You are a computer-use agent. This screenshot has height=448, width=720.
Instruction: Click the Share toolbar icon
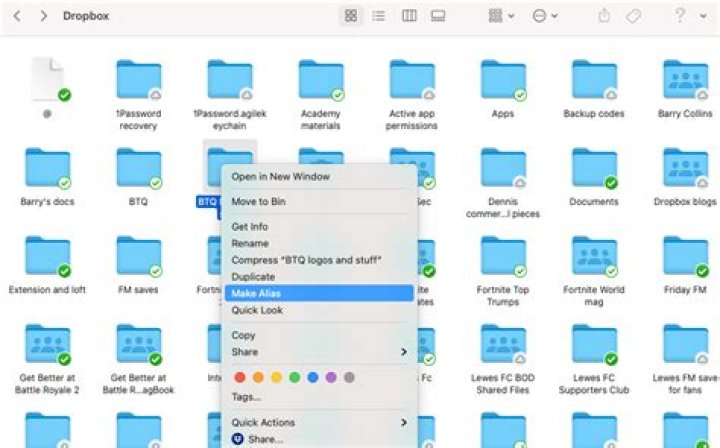(x=604, y=16)
